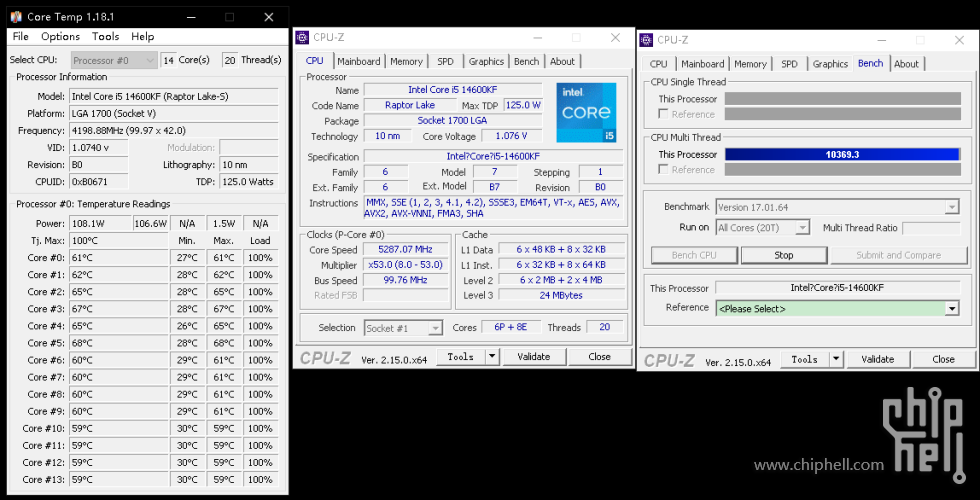
Task: Select Graphics tab in the Bench CPU-Z window
Action: [830, 64]
